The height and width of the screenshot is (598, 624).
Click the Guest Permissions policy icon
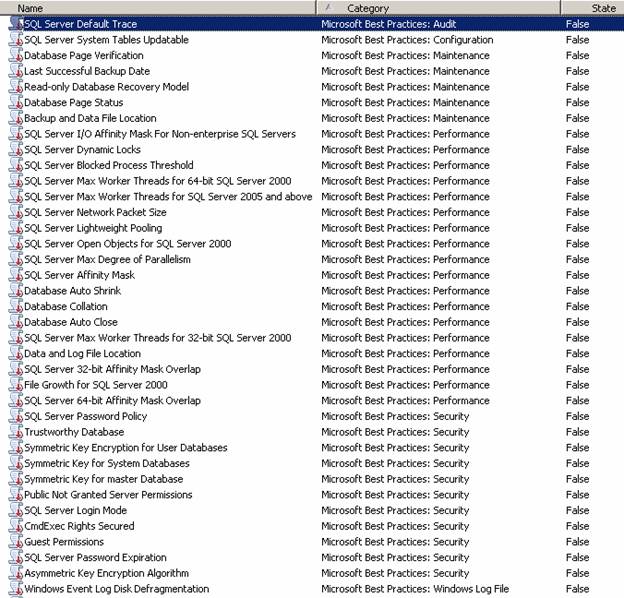pos(16,542)
